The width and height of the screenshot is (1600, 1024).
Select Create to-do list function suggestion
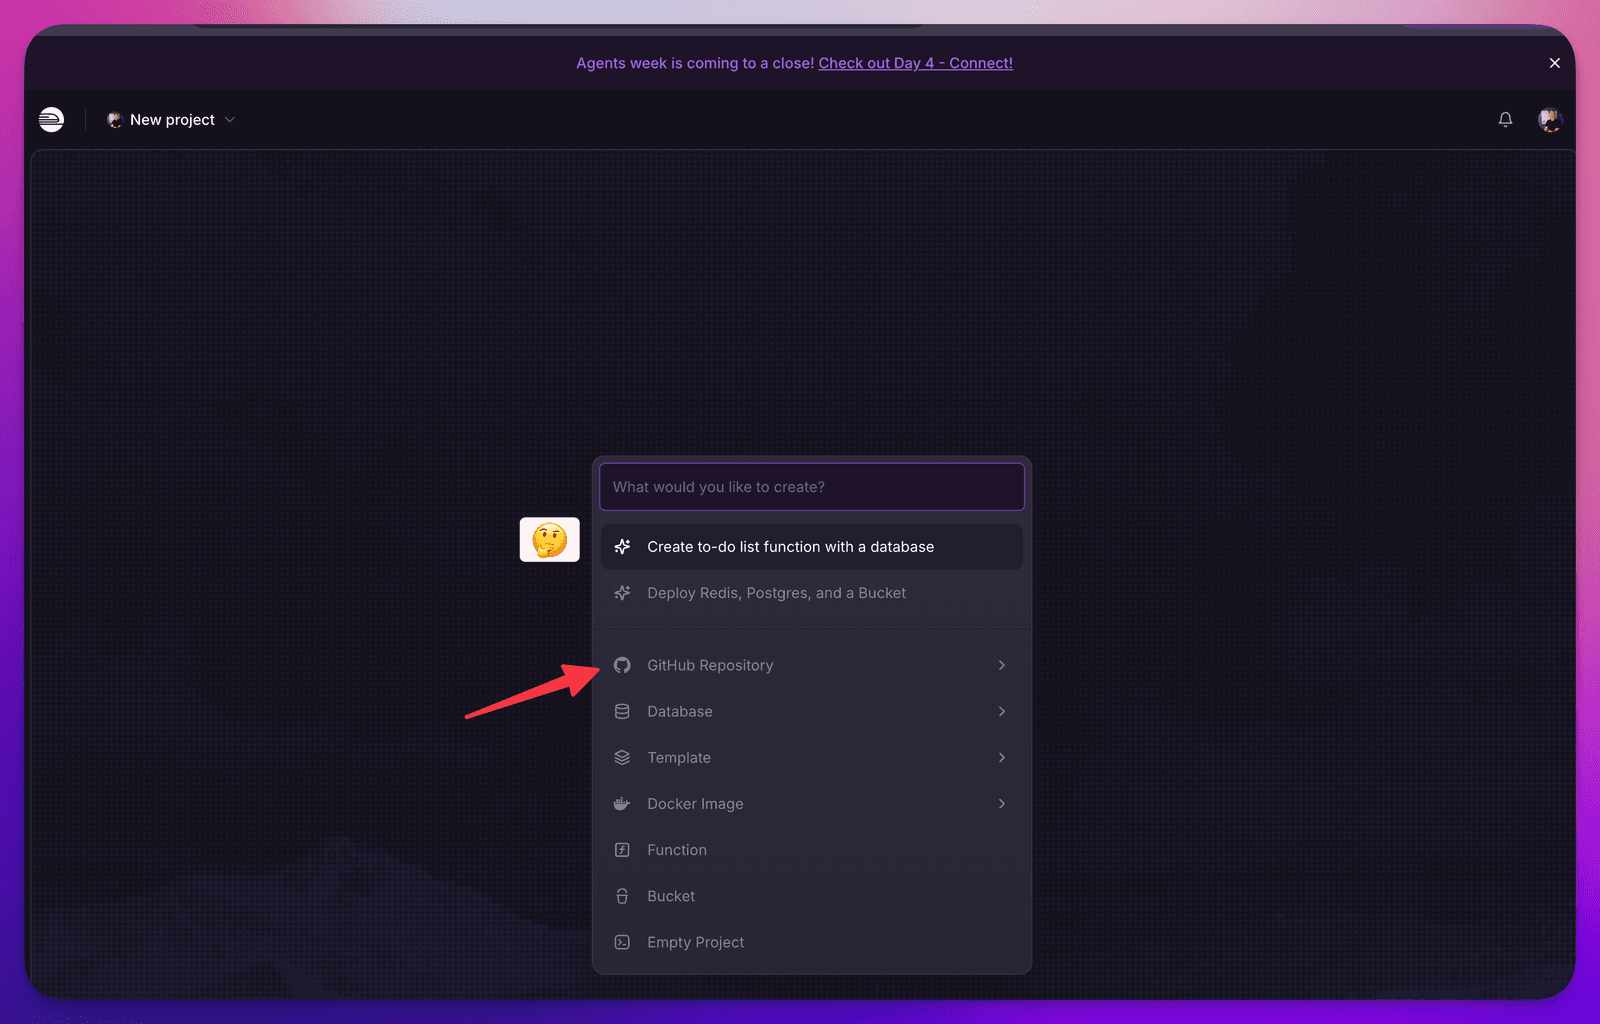point(812,547)
